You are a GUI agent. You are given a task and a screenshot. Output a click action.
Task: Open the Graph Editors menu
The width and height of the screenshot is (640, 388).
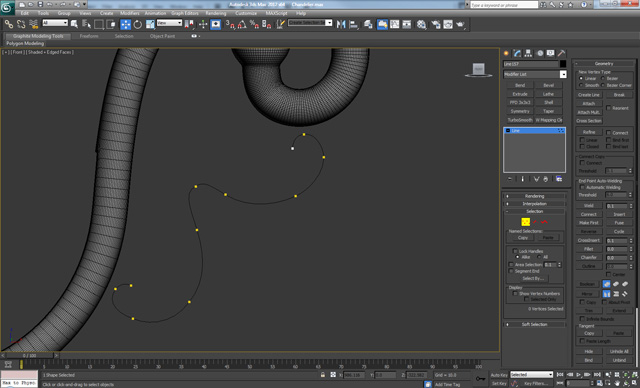point(184,13)
